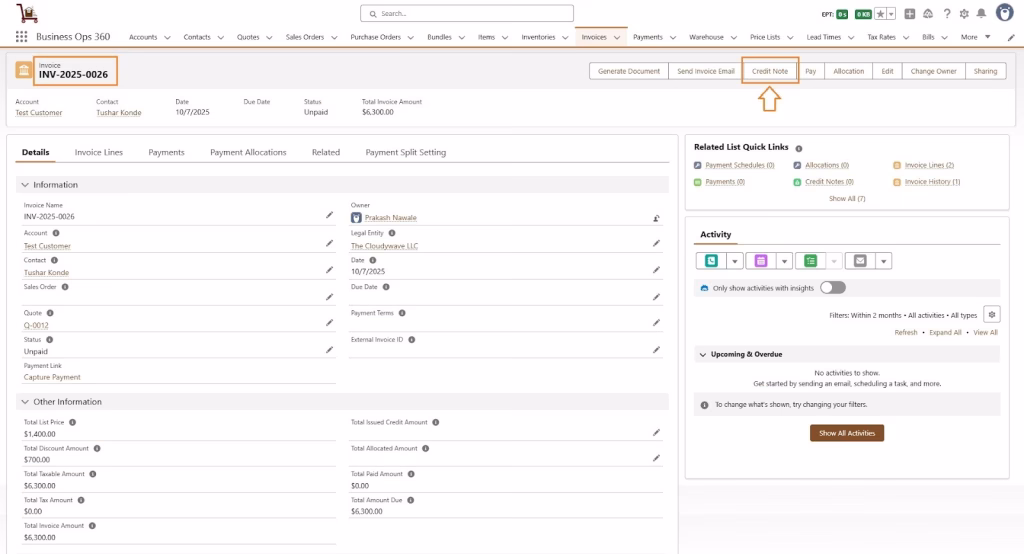Viewport: 1024px width, 554px height.
Task: Switch to the Invoice Lines tab
Action: (x=99, y=152)
